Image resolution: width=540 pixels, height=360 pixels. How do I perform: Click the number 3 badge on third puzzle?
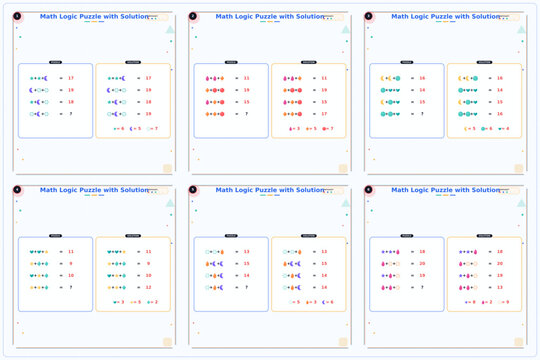(368, 16)
